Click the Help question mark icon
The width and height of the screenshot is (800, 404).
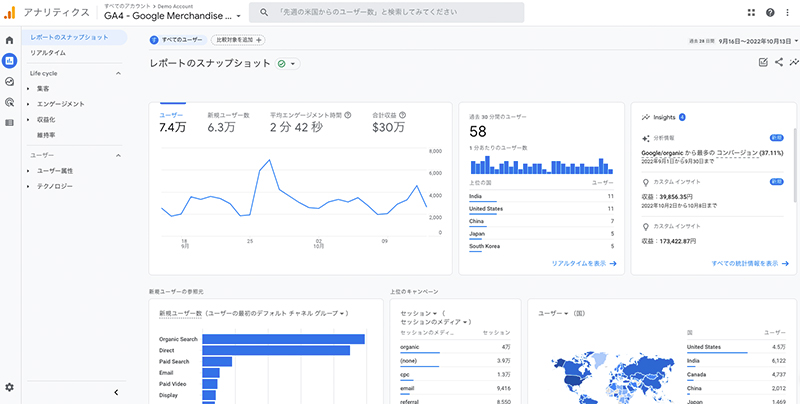pyautogui.click(x=770, y=13)
